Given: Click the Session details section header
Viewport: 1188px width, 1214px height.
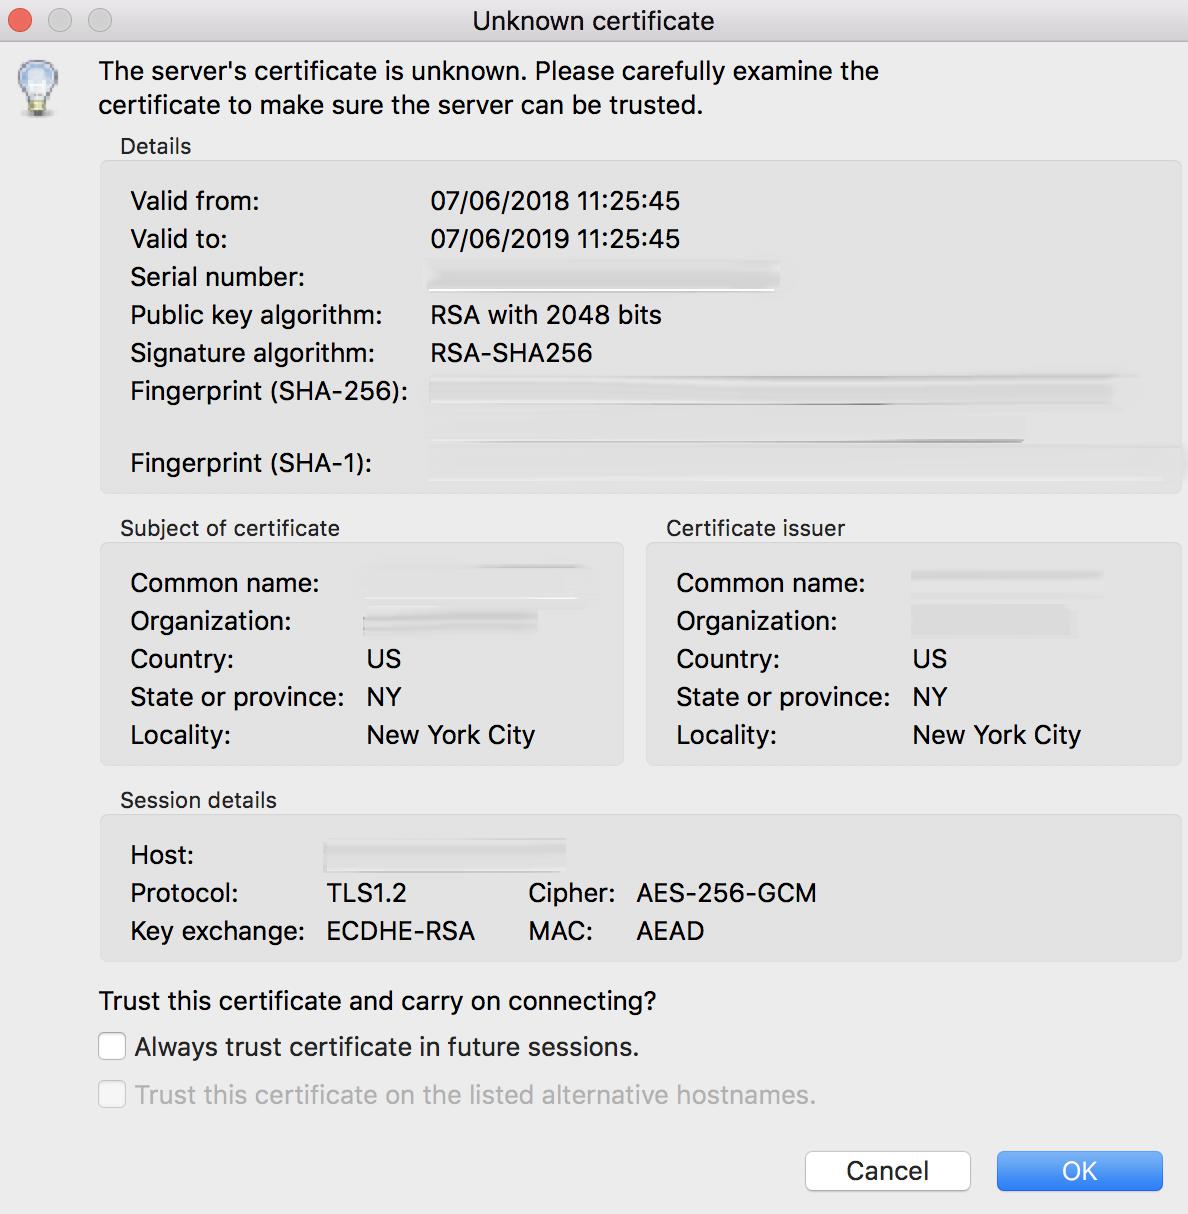Looking at the screenshot, I should tap(198, 800).
